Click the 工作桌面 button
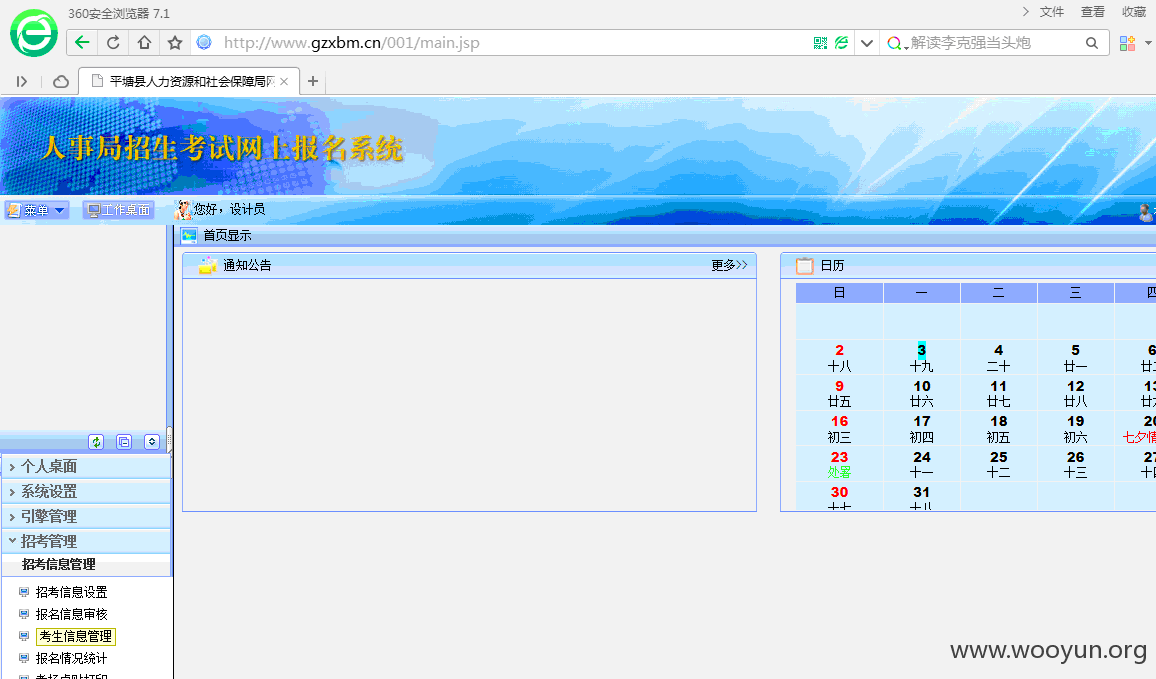 coord(119,210)
